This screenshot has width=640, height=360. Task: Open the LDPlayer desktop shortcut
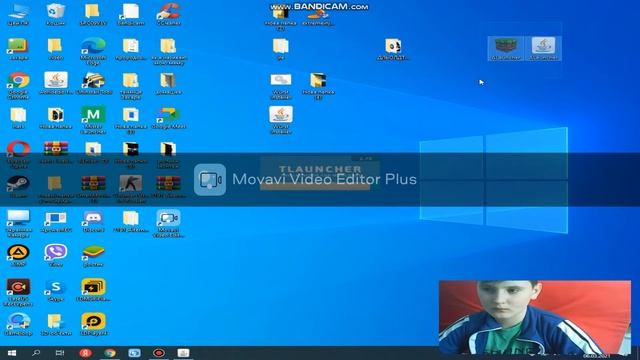[x=93, y=324]
